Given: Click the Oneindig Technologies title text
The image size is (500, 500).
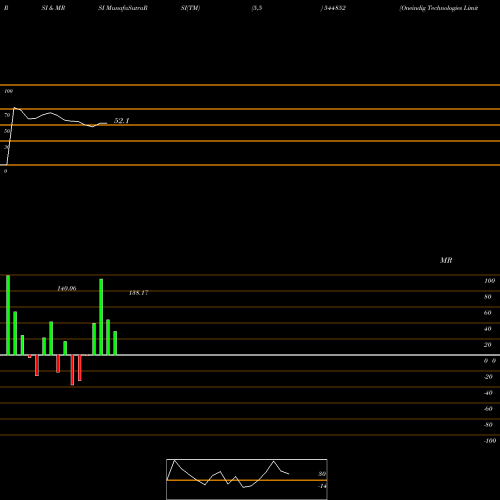Looking at the screenshot, I should click(439, 8).
